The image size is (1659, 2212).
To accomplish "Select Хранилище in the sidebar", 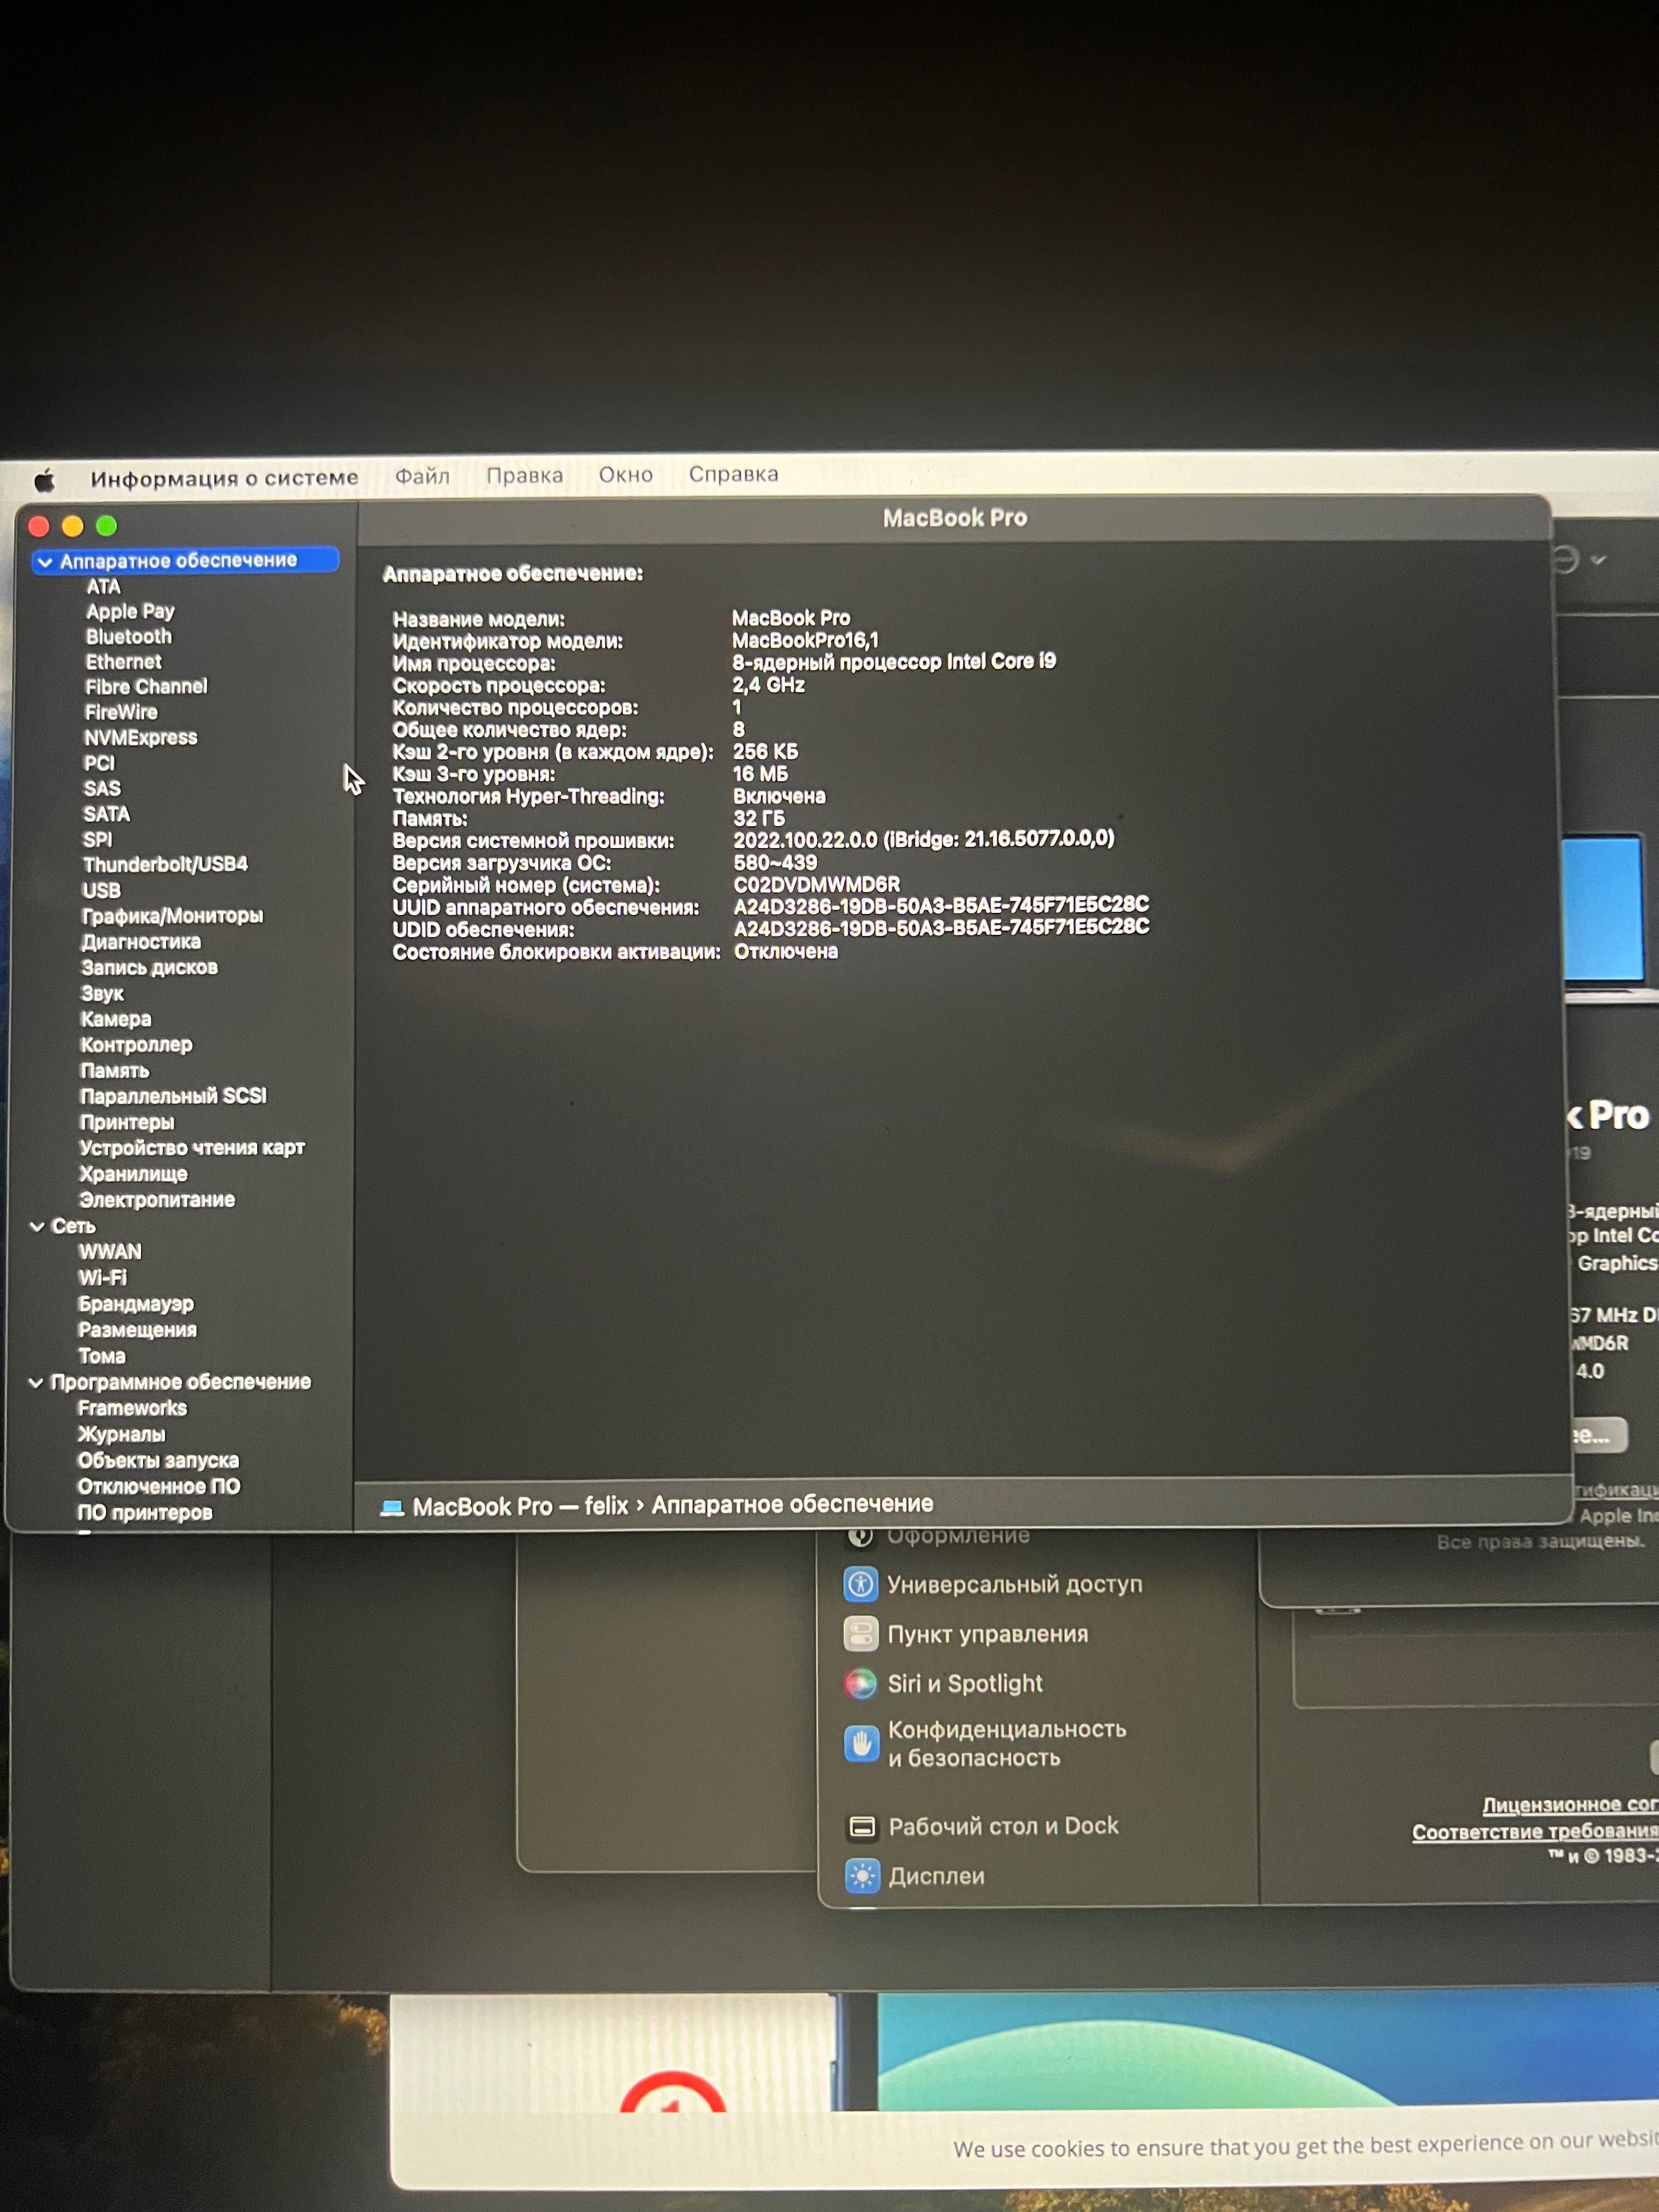I will pyautogui.click(x=133, y=1174).
